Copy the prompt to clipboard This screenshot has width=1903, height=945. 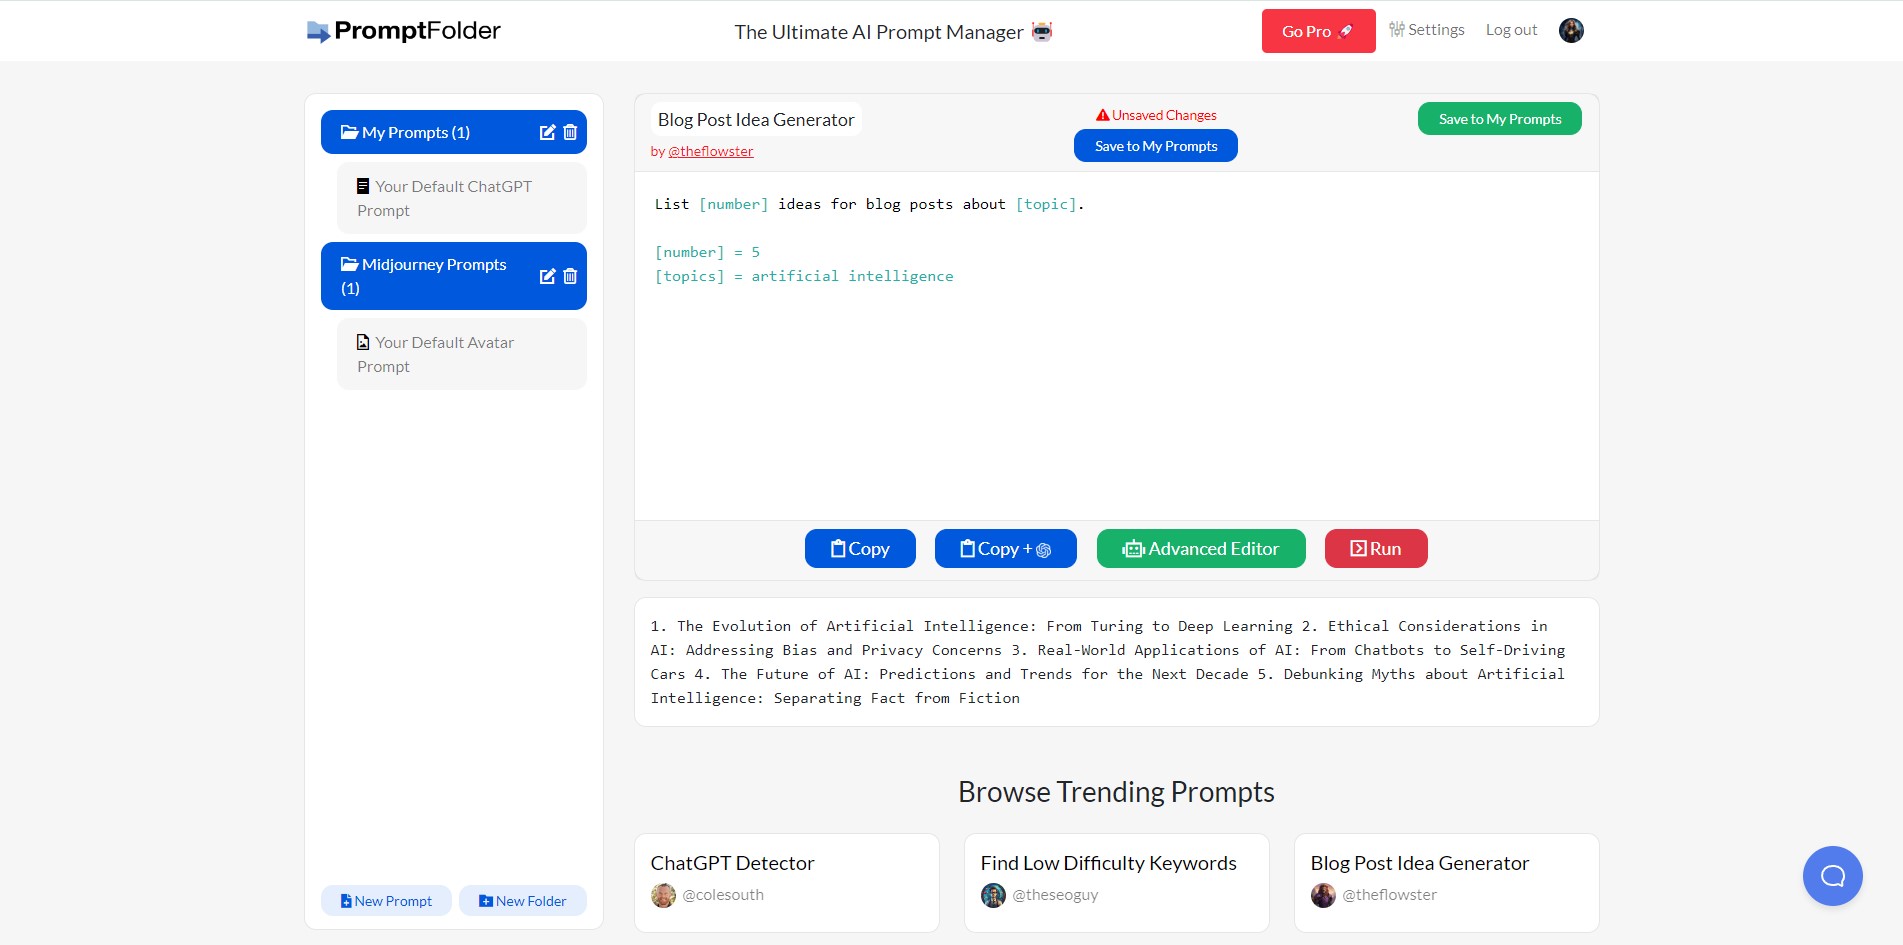coord(860,549)
